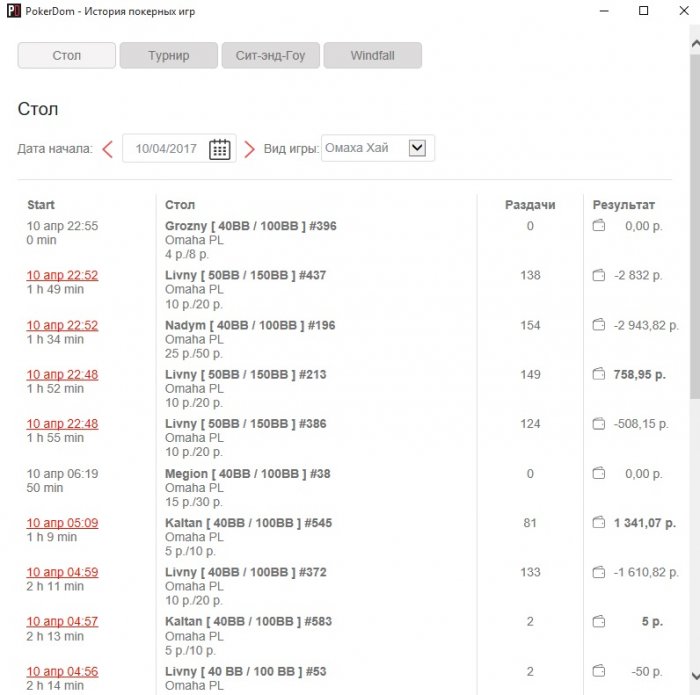Image resolution: width=700 pixels, height=695 pixels.
Task: Switch to the Windfall tab
Action: (373, 55)
